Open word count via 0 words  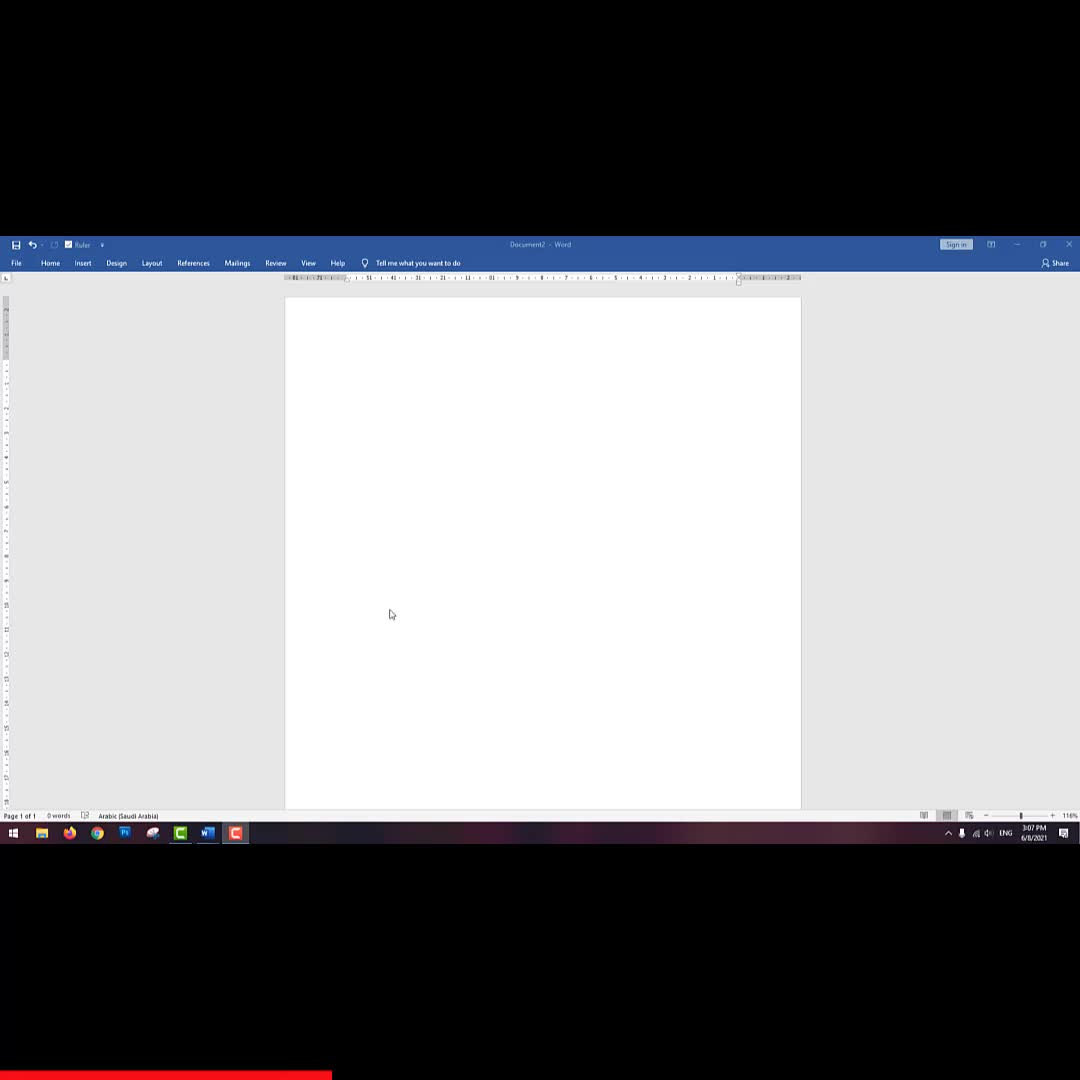point(59,816)
